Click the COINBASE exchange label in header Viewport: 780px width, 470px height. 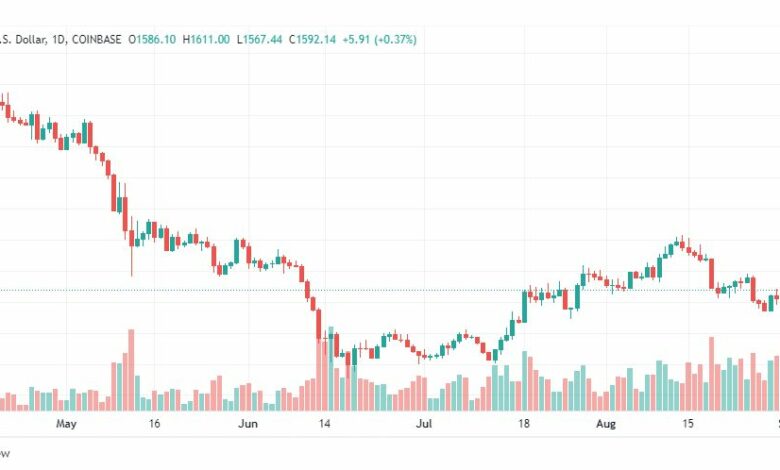97,39
